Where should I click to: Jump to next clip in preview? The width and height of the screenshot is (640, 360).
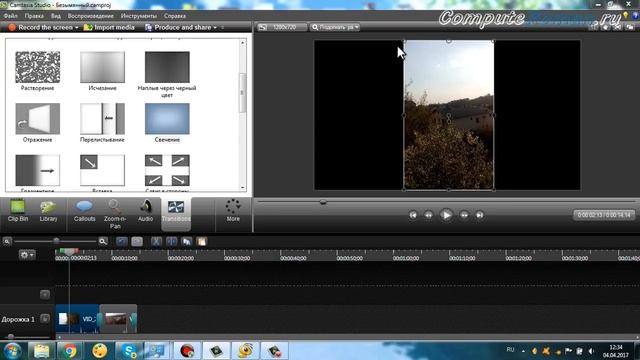click(480, 215)
